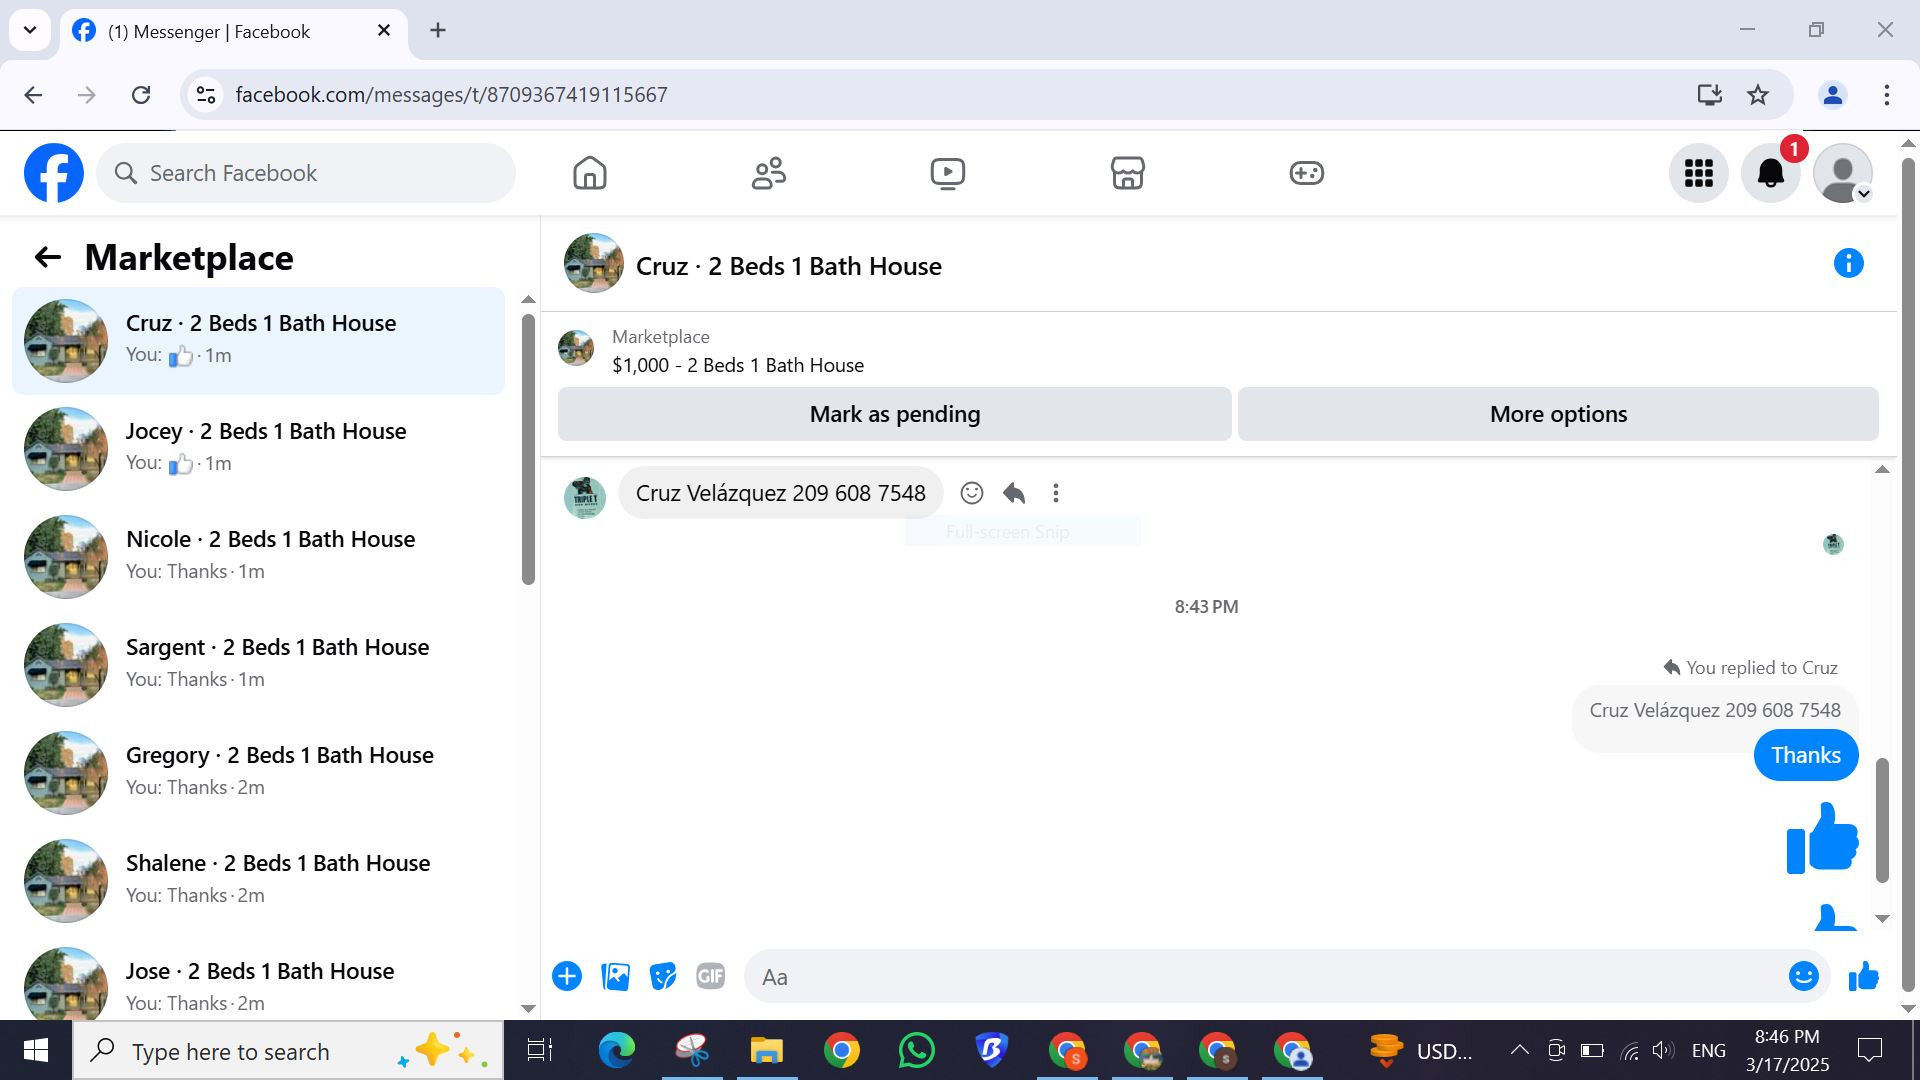Viewport: 1920px width, 1080px height.
Task: Click the sent Thanks message bubble
Action: coord(1806,755)
